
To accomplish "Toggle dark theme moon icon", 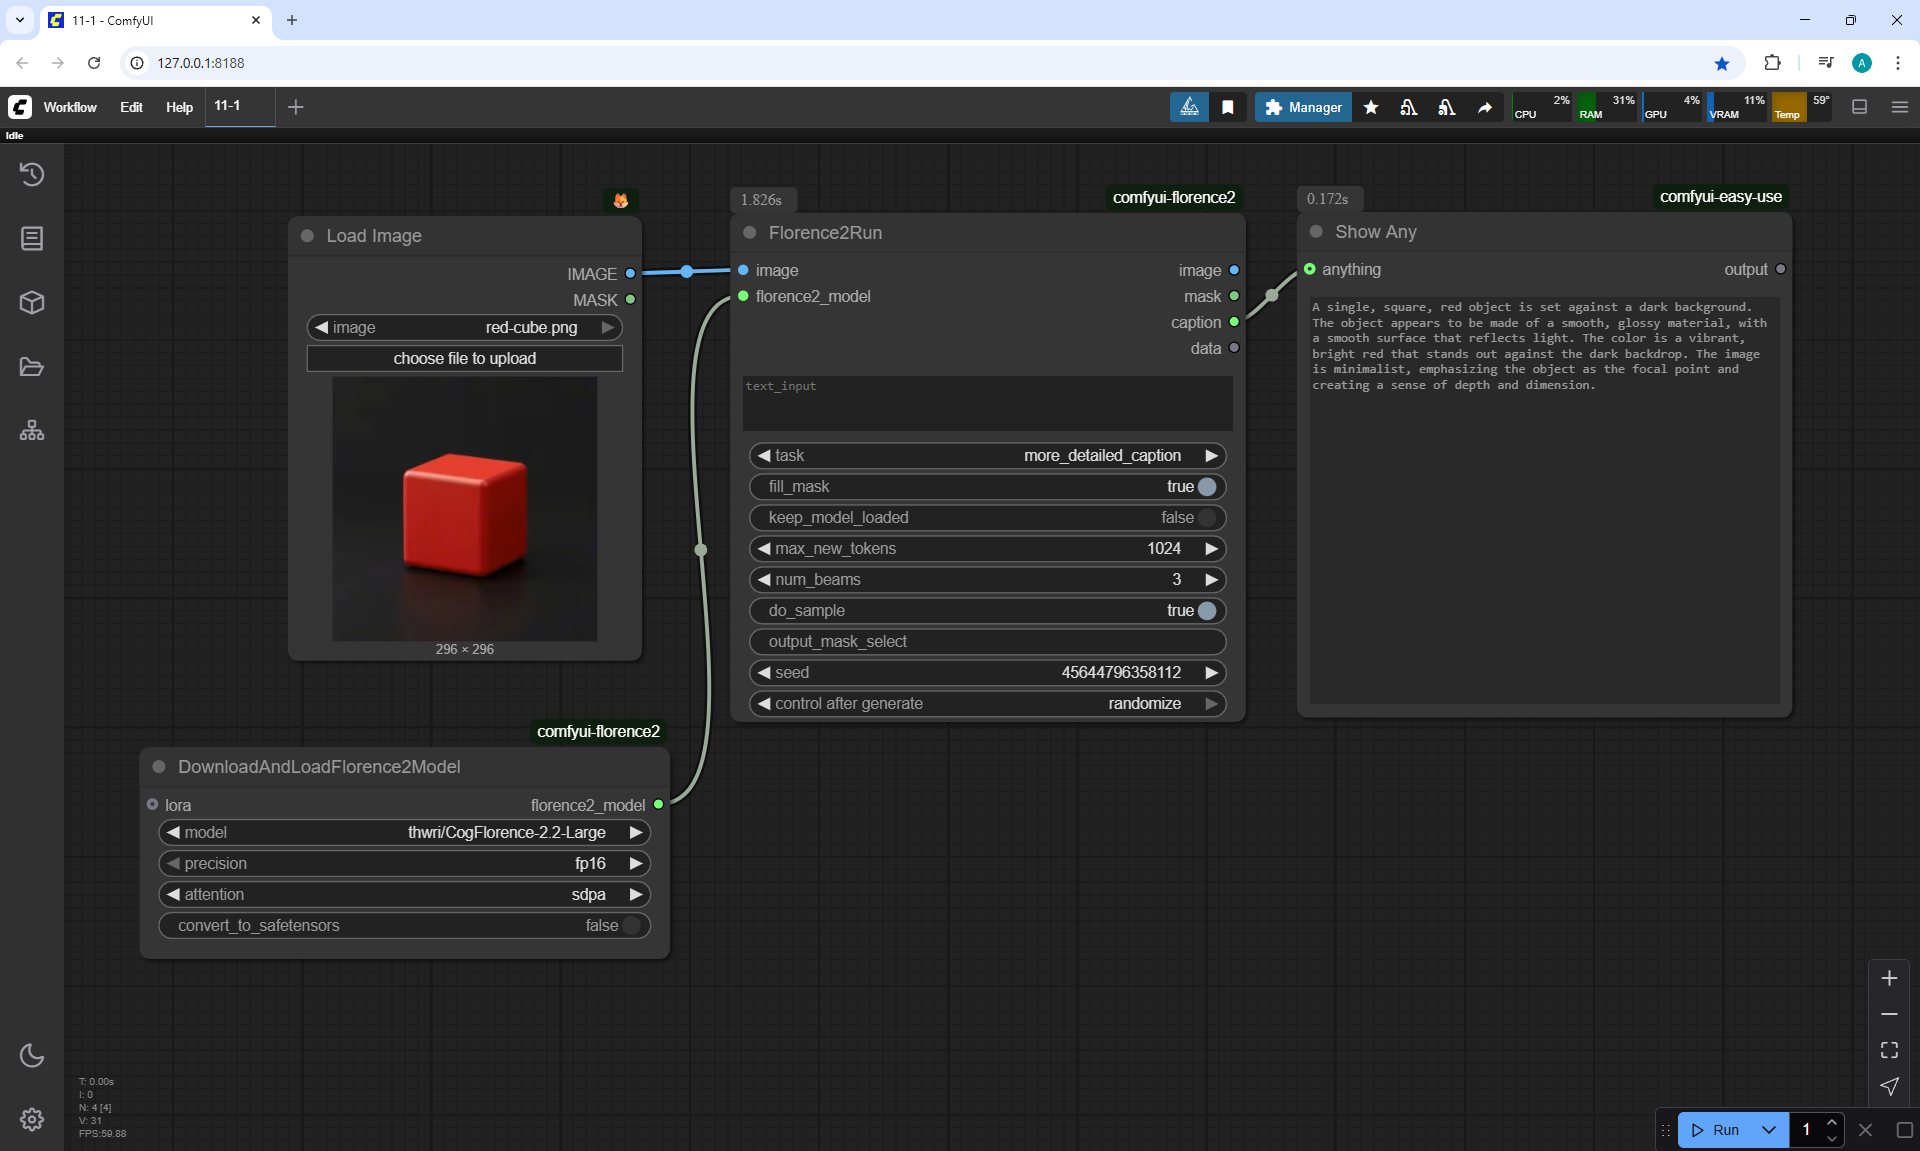I will [32, 1055].
